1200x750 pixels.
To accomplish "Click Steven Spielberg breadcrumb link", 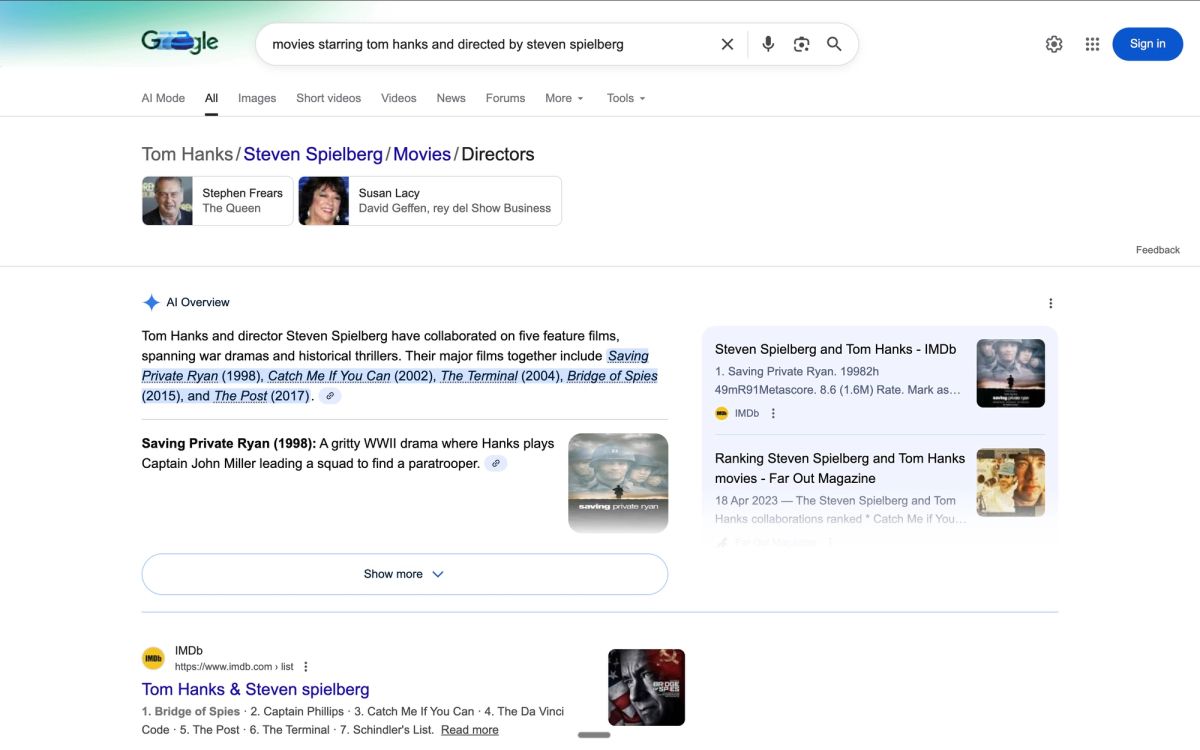I will pyautogui.click(x=313, y=154).
